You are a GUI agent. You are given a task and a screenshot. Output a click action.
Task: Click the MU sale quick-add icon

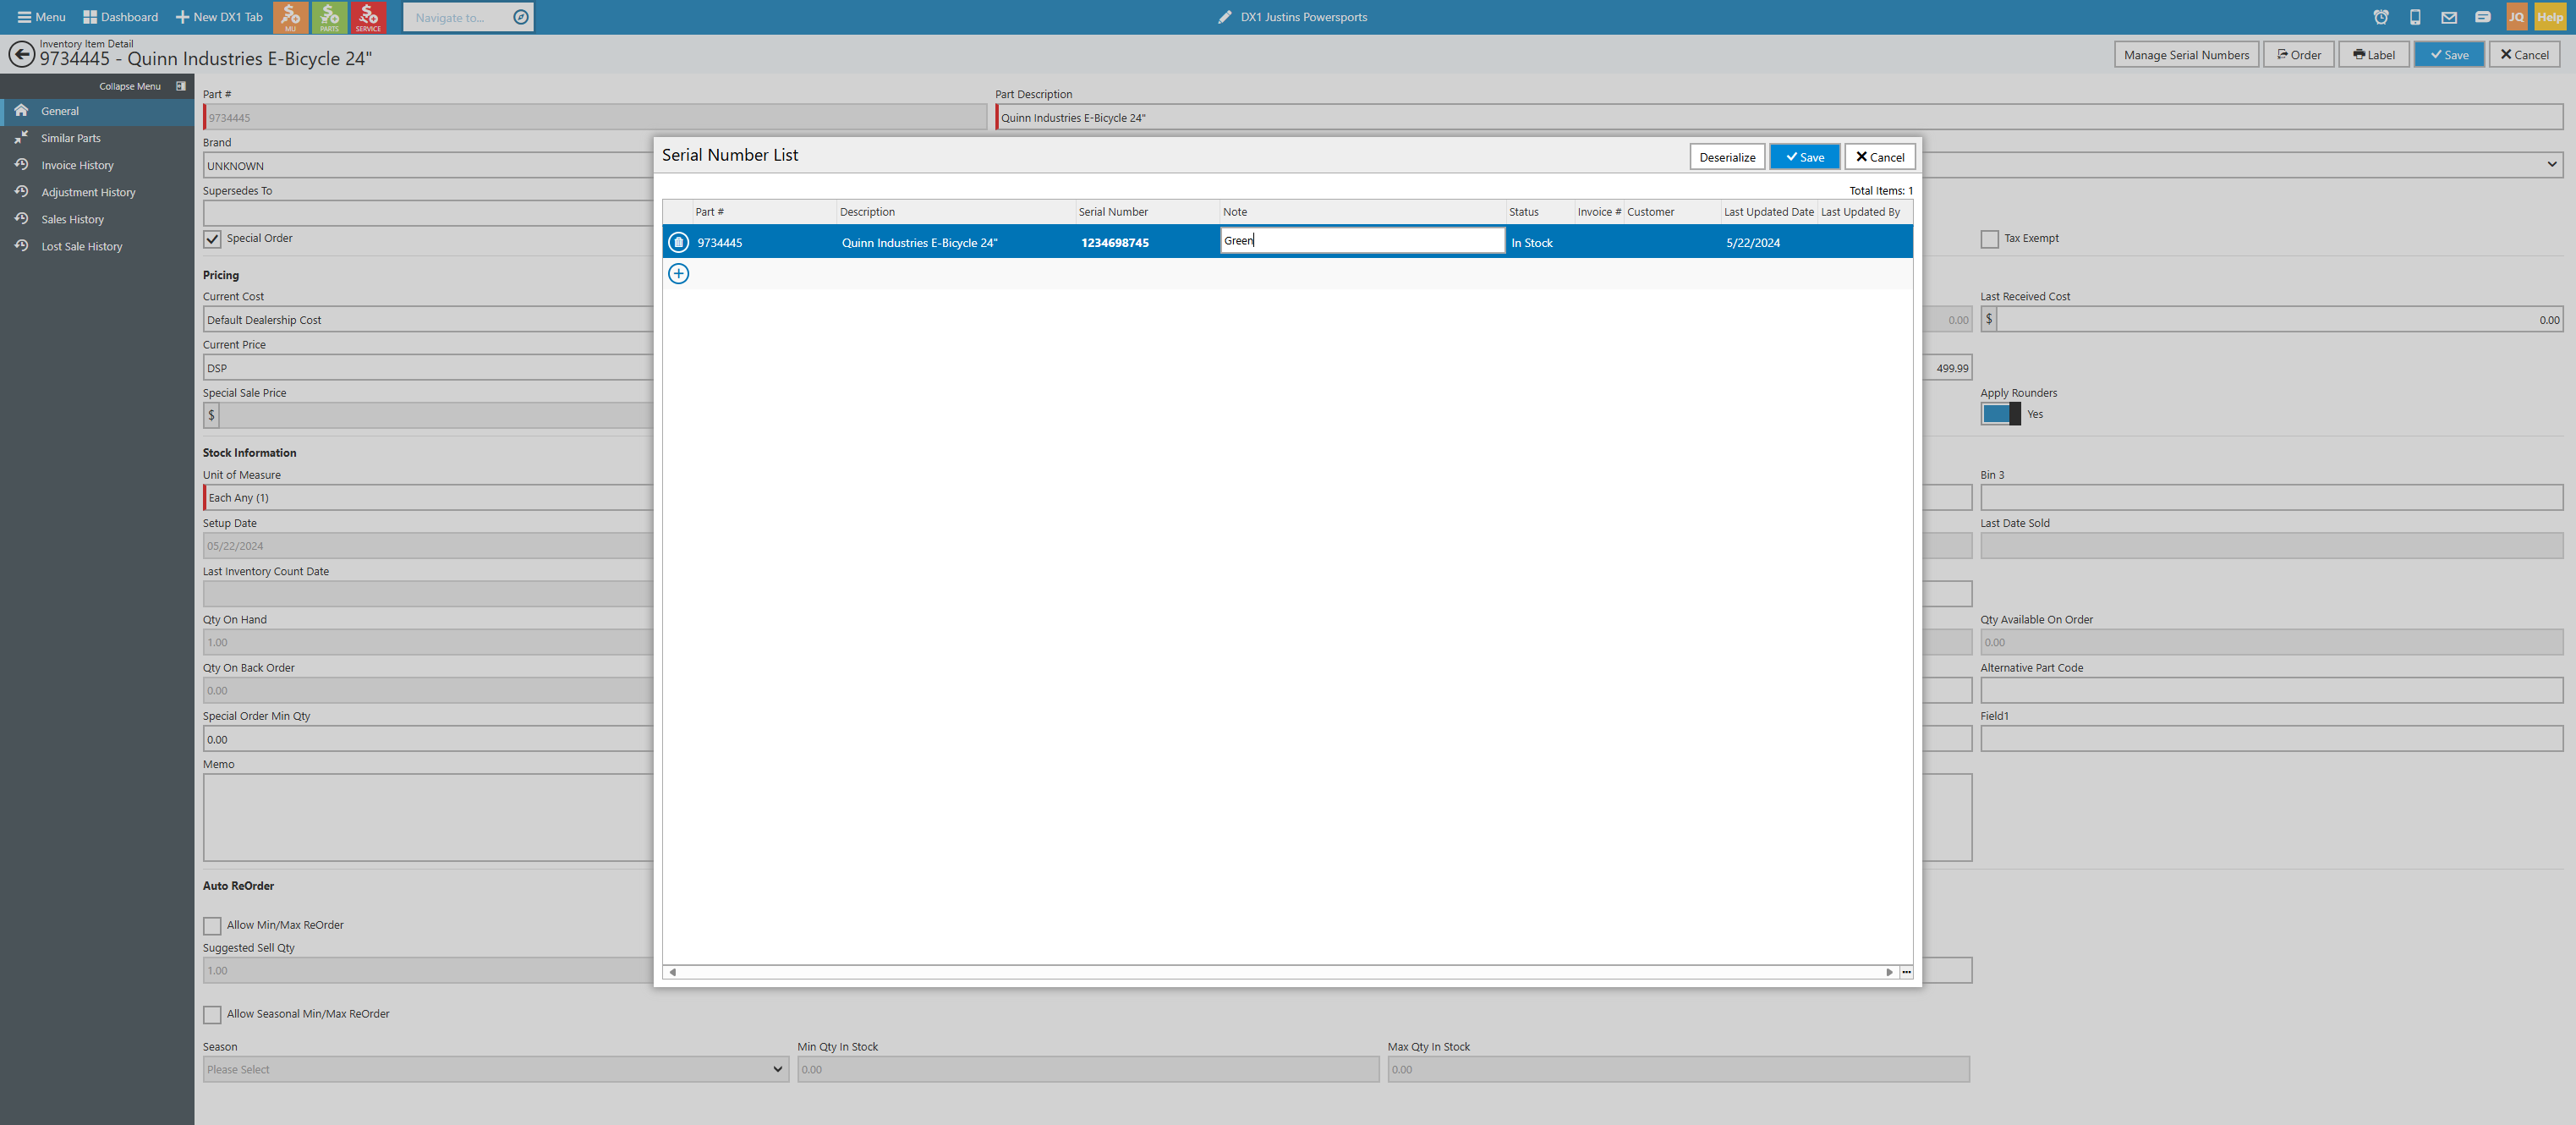[x=290, y=17]
